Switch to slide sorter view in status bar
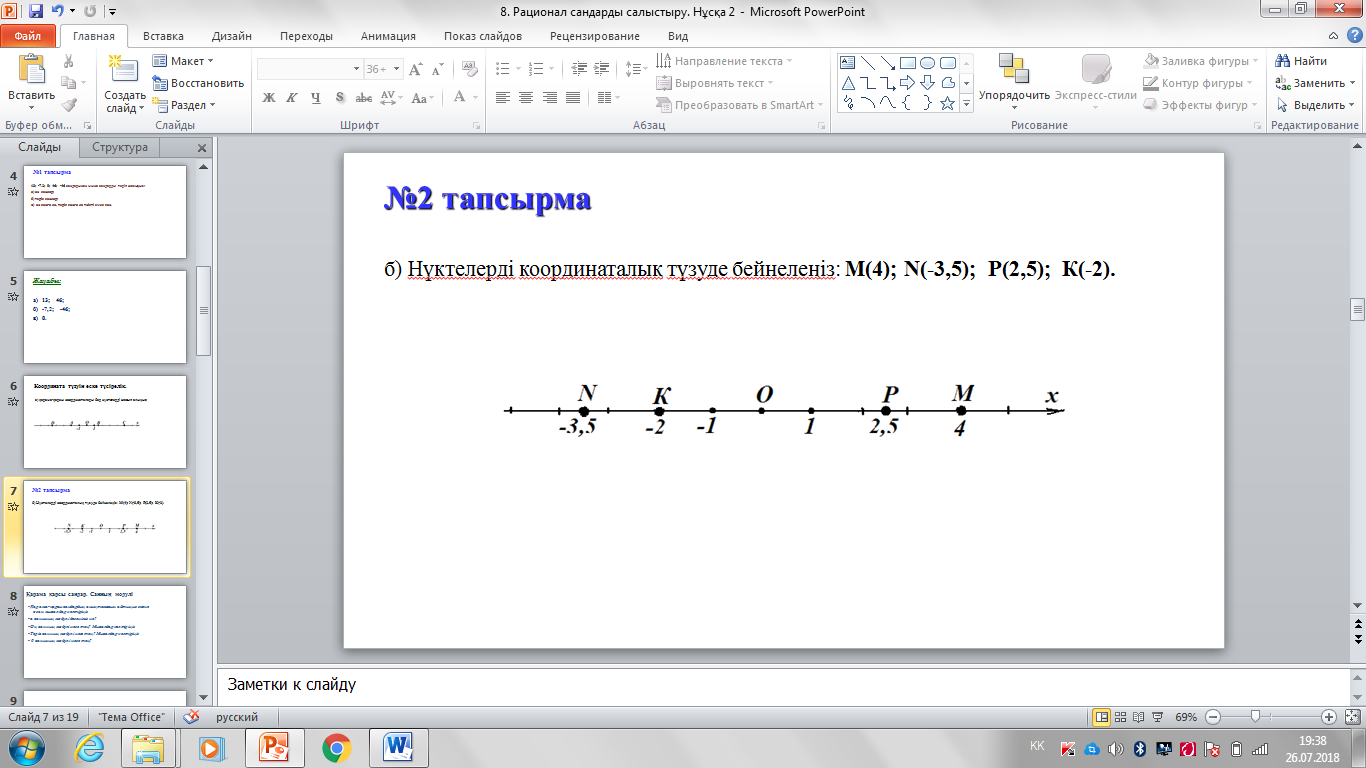The image size is (1366, 768). [x=1122, y=717]
